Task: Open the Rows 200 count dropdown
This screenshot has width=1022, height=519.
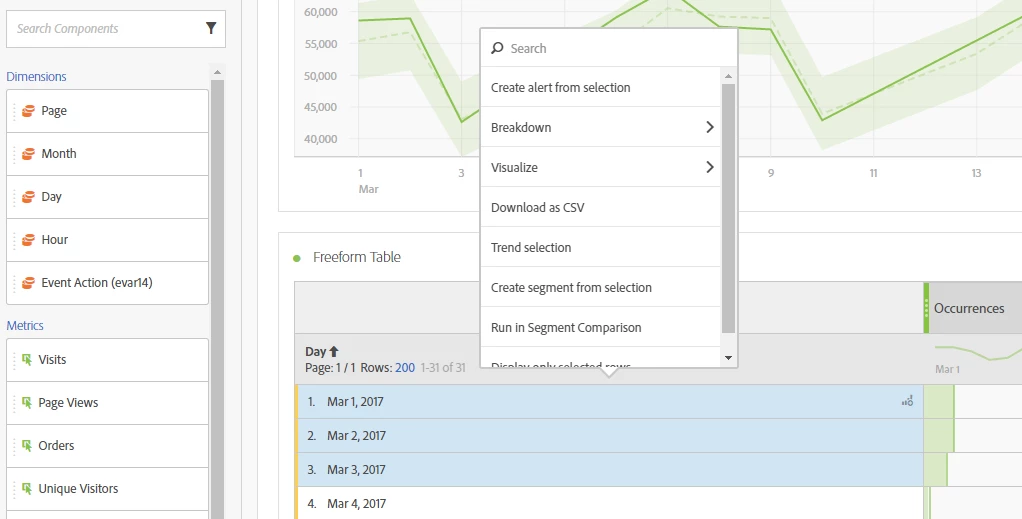Action: (405, 368)
